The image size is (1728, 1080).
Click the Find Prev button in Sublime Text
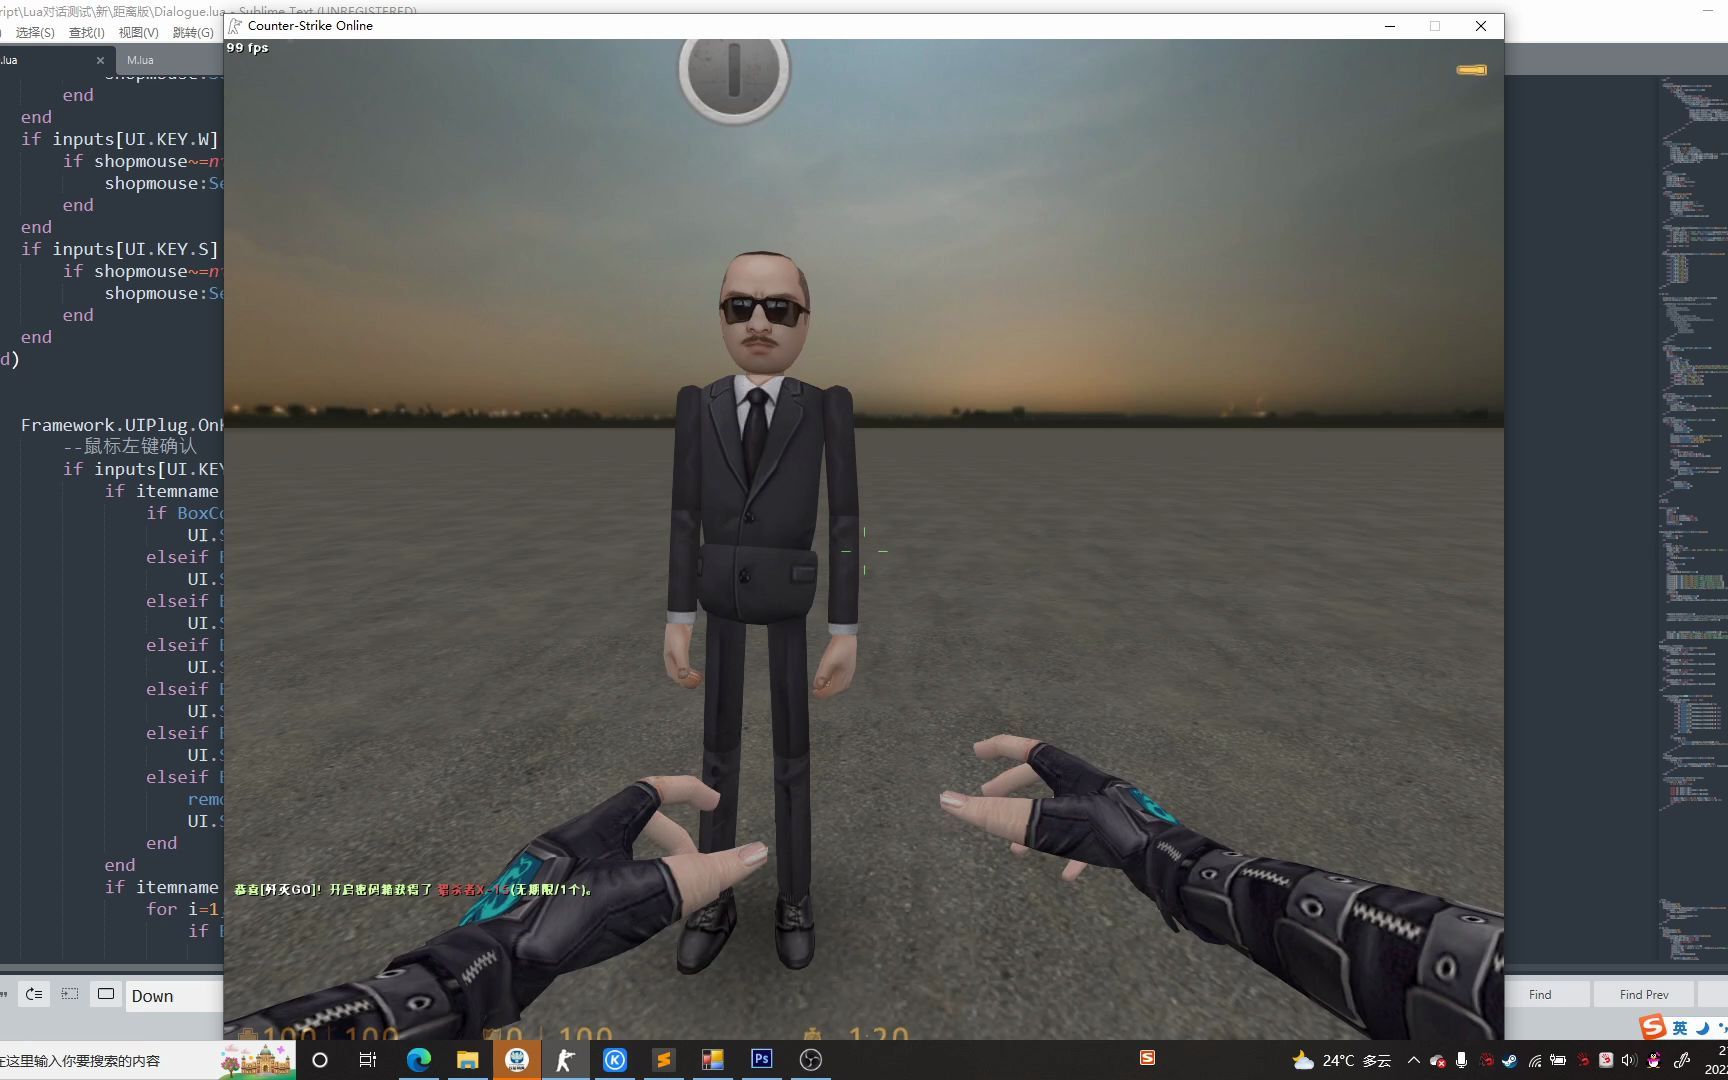tap(1644, 994)
